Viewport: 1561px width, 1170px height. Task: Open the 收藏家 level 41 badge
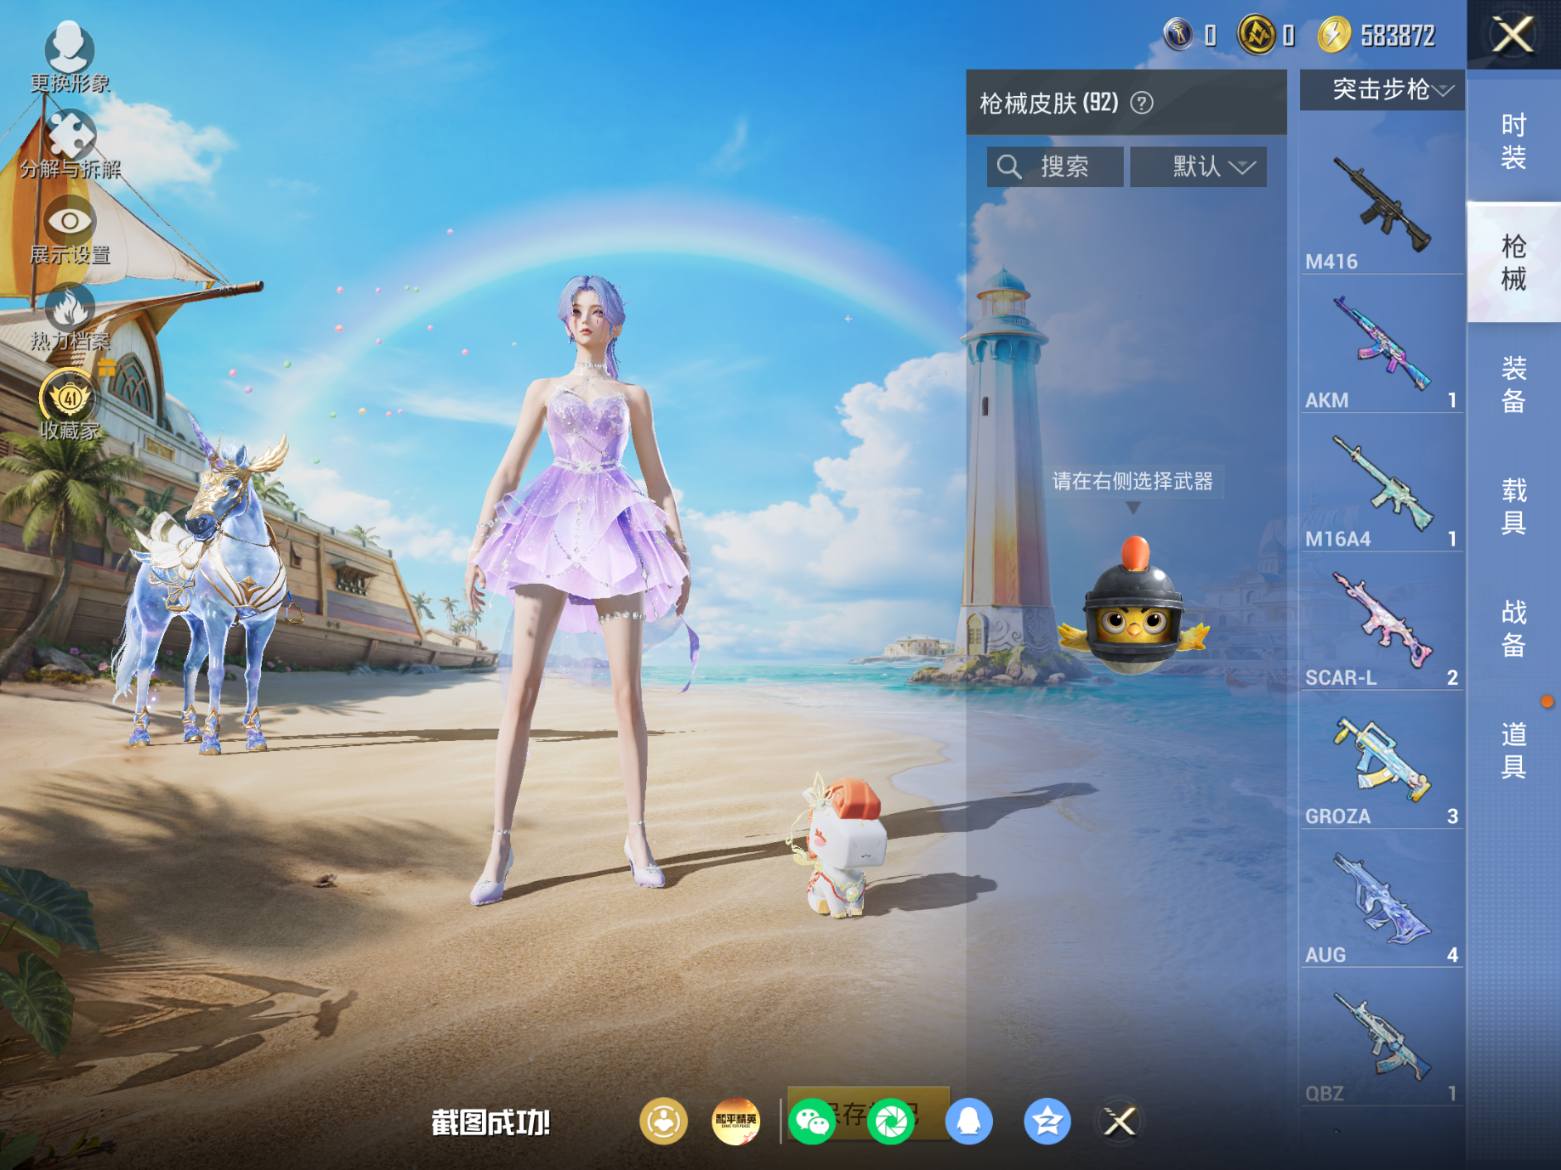(x=70, y=405)
